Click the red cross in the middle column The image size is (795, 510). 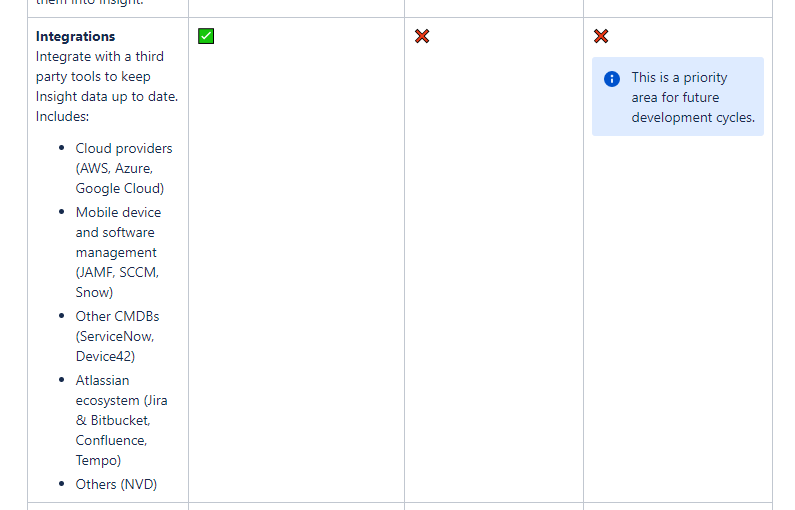[422, 36]
